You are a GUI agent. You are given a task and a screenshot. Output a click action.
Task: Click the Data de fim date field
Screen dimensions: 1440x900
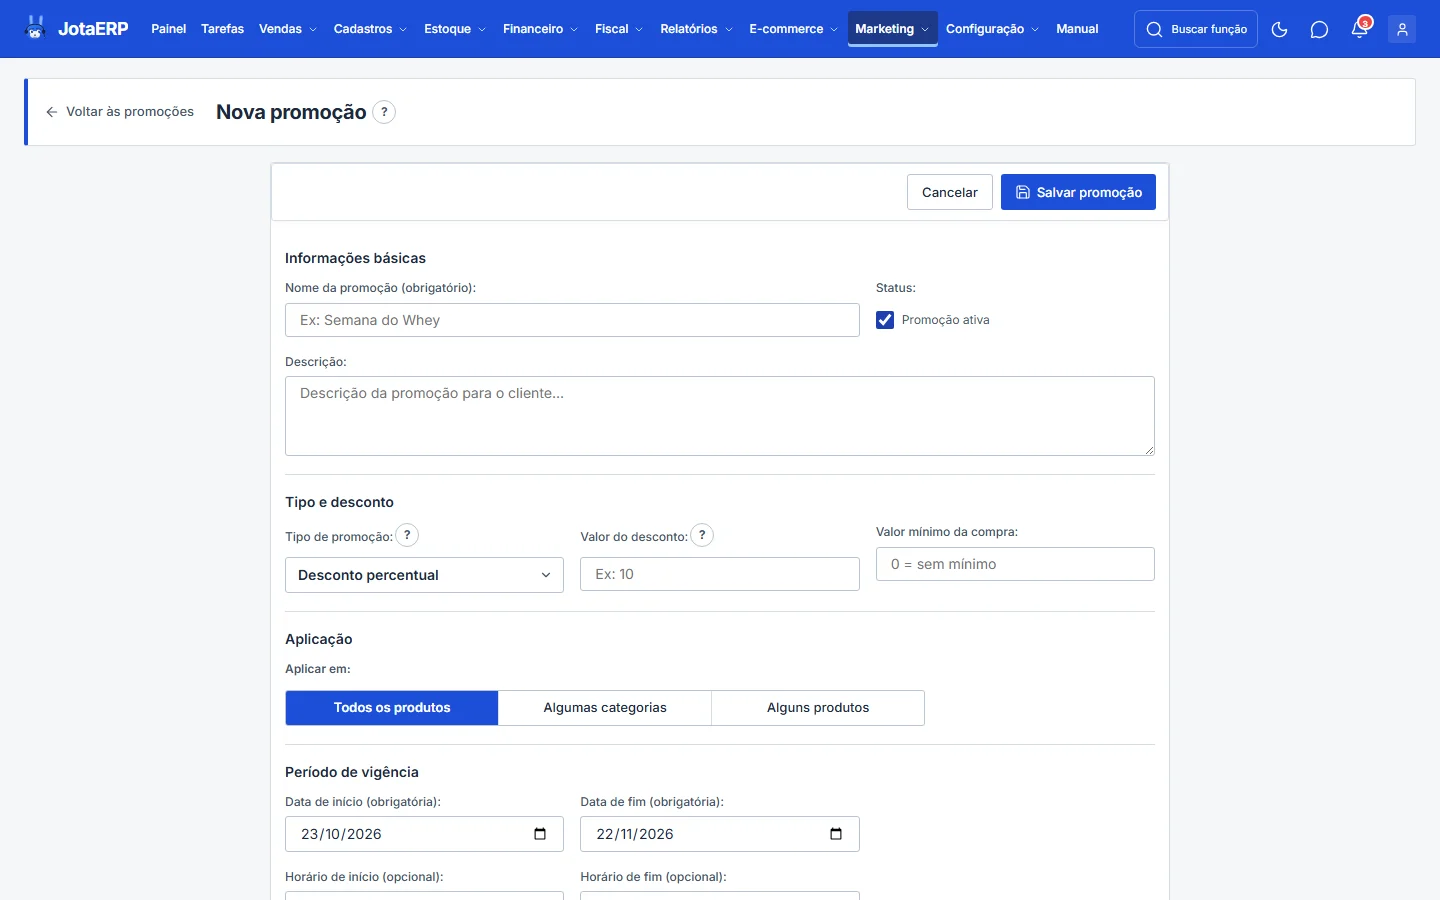(x=720, y=834)
